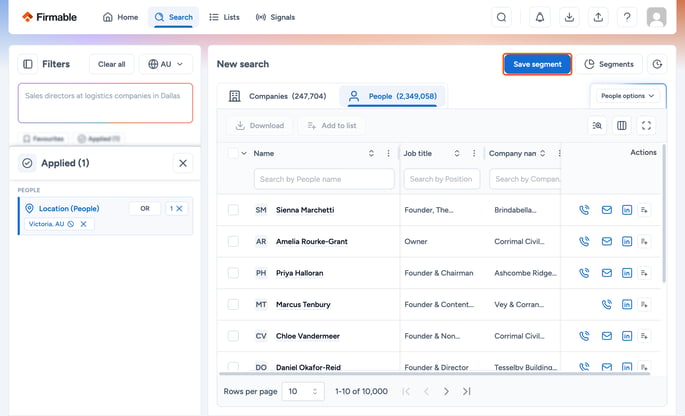
Task: Go to the Home nav item
Action: coord(121,17)
